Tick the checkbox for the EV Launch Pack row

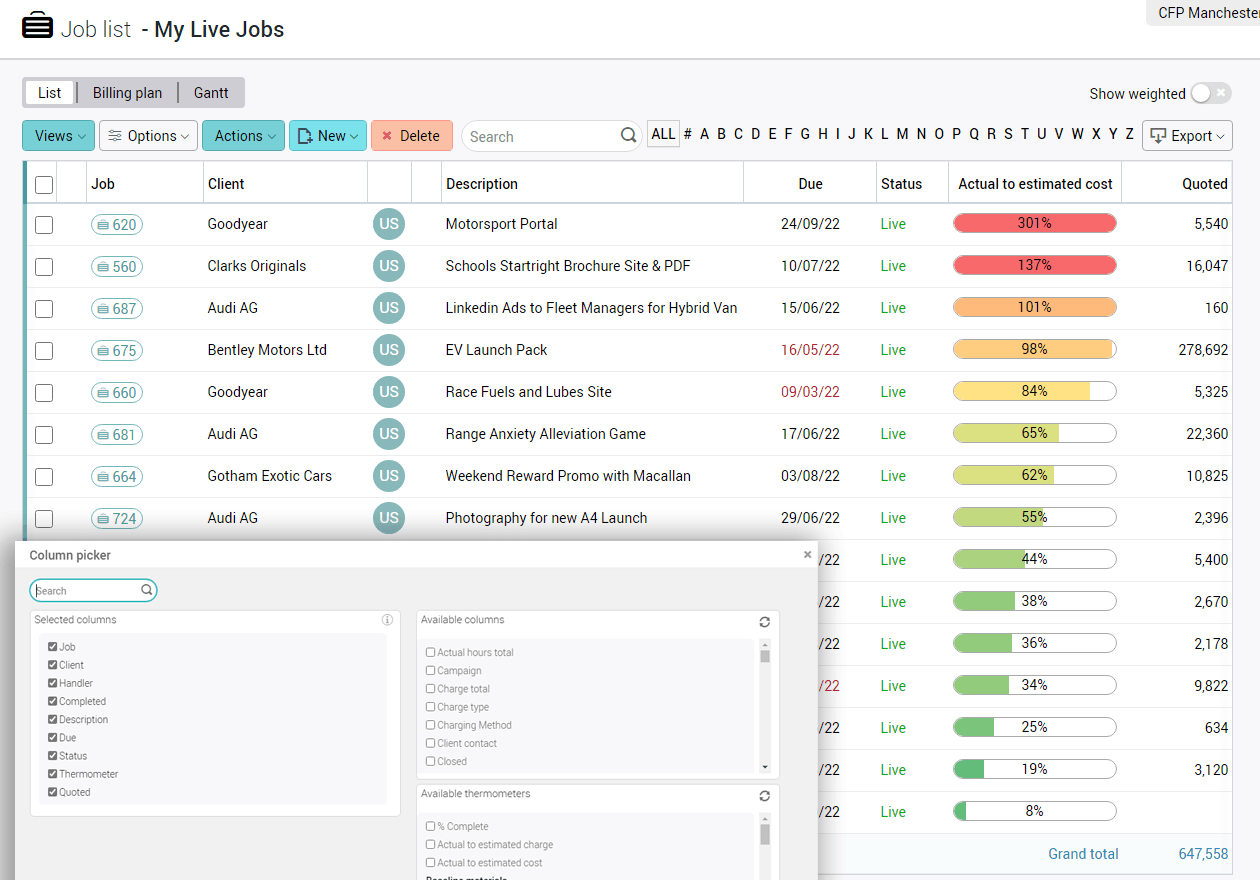point(44,351)
